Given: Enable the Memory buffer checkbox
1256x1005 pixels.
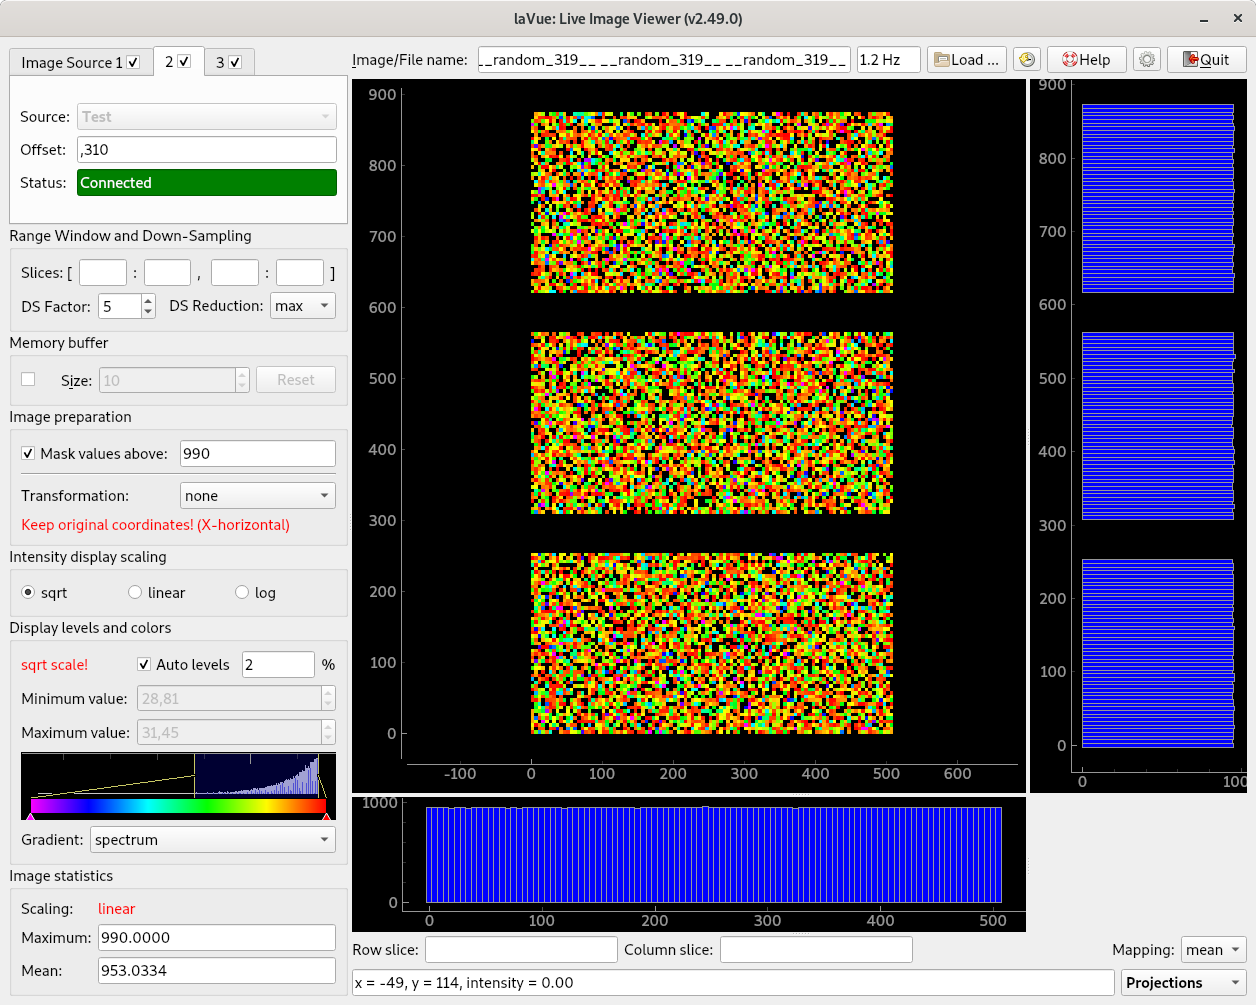Looking at the screenshot, I should [28, 380].
